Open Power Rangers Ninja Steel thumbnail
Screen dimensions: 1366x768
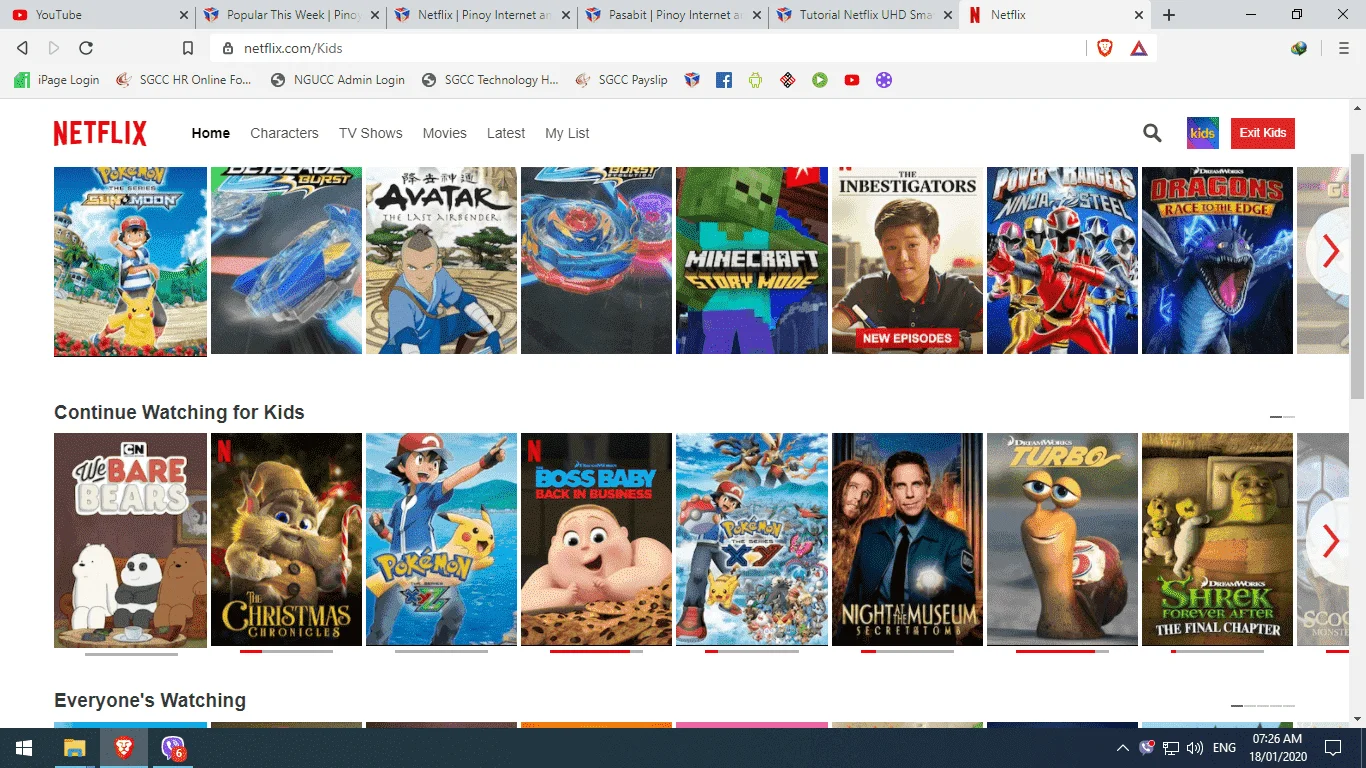coord(1062,260)
